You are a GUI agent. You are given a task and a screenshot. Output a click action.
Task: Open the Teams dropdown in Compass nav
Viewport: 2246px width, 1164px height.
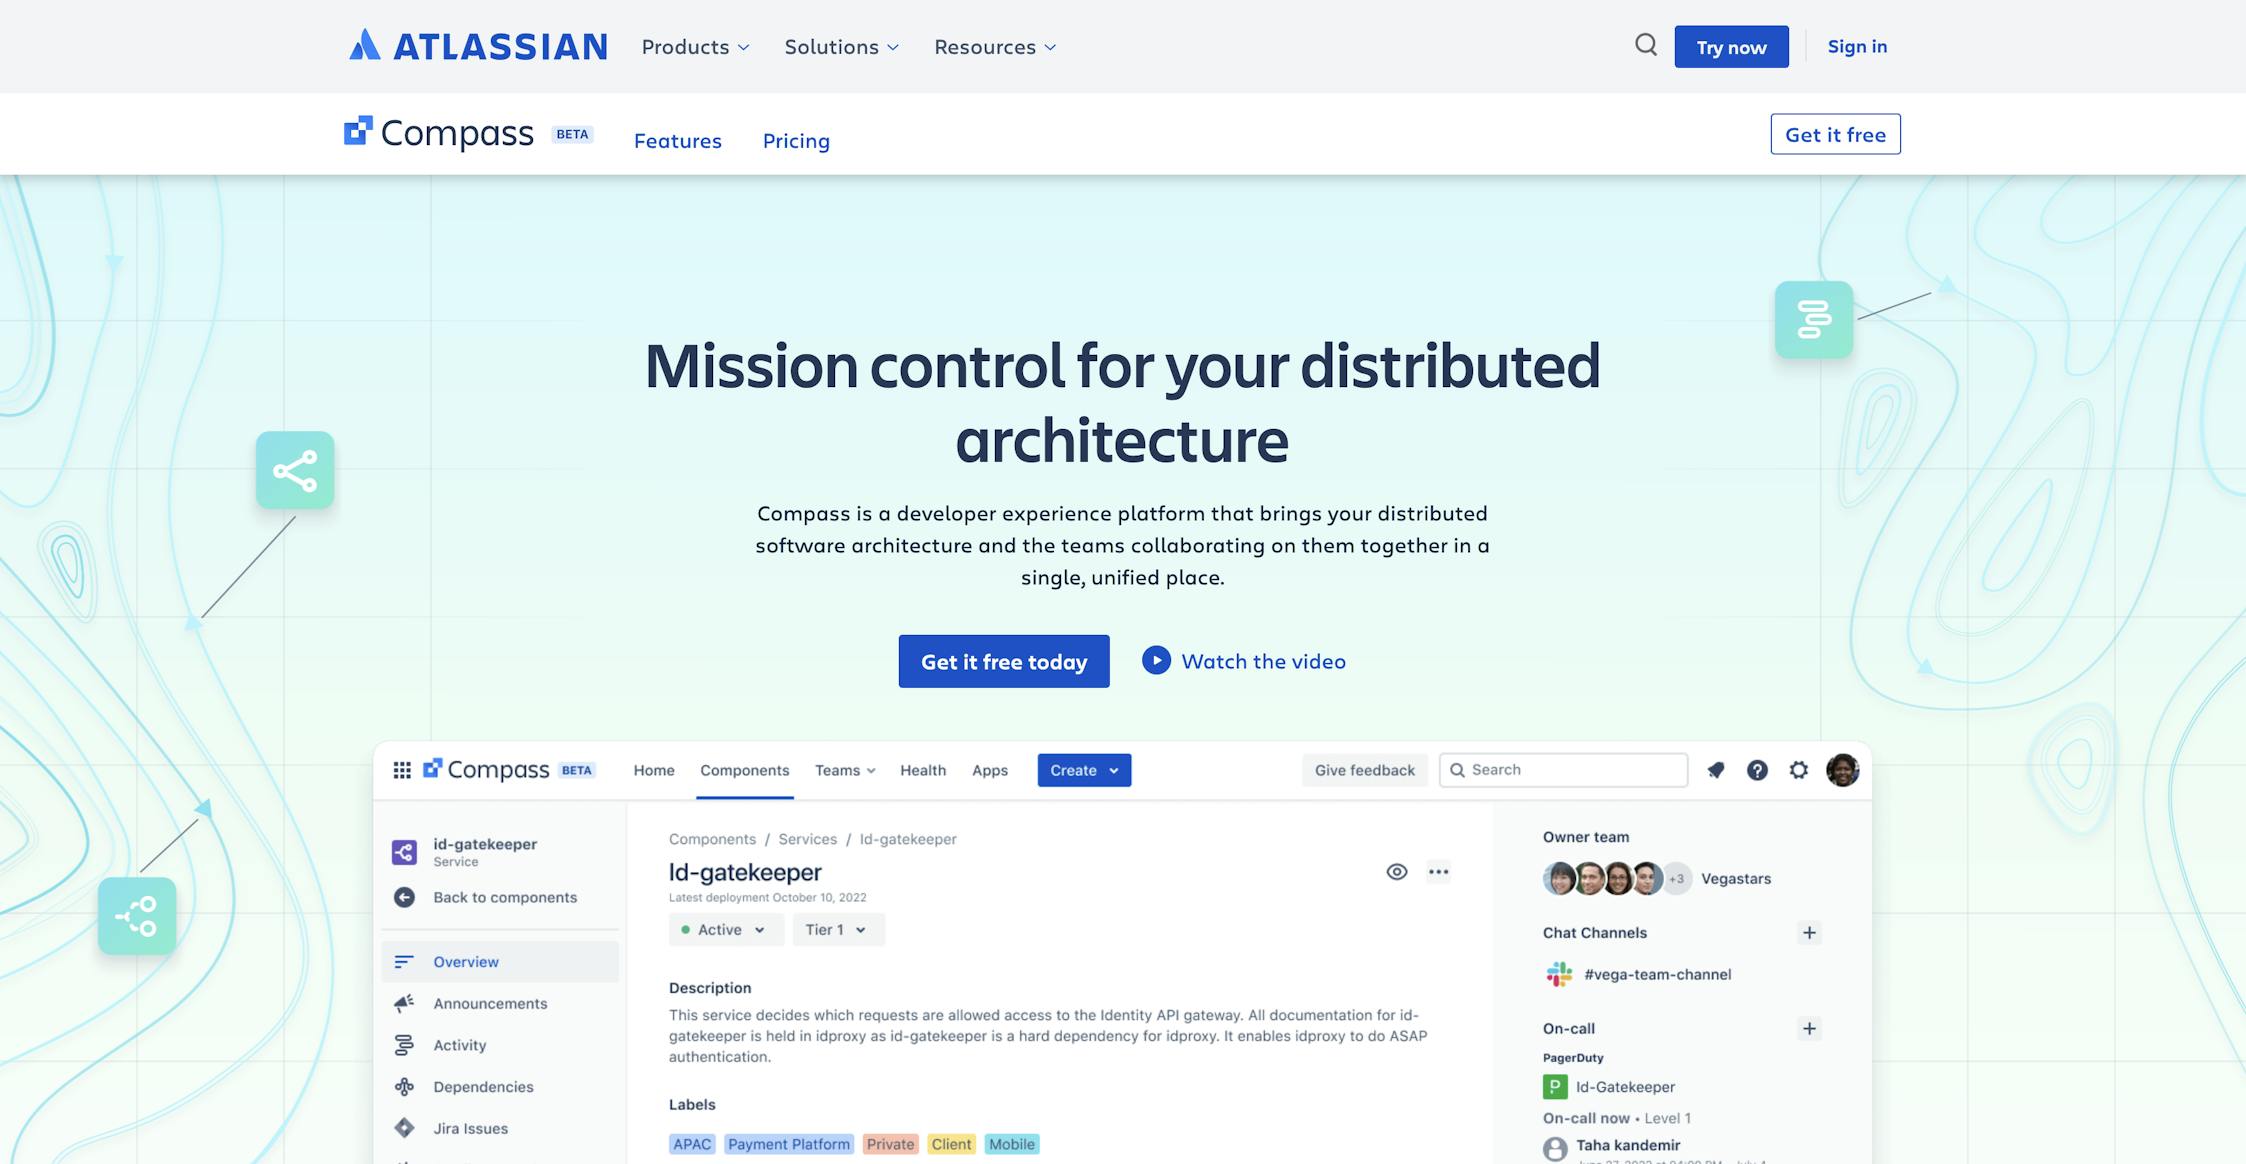pos(845,770)
